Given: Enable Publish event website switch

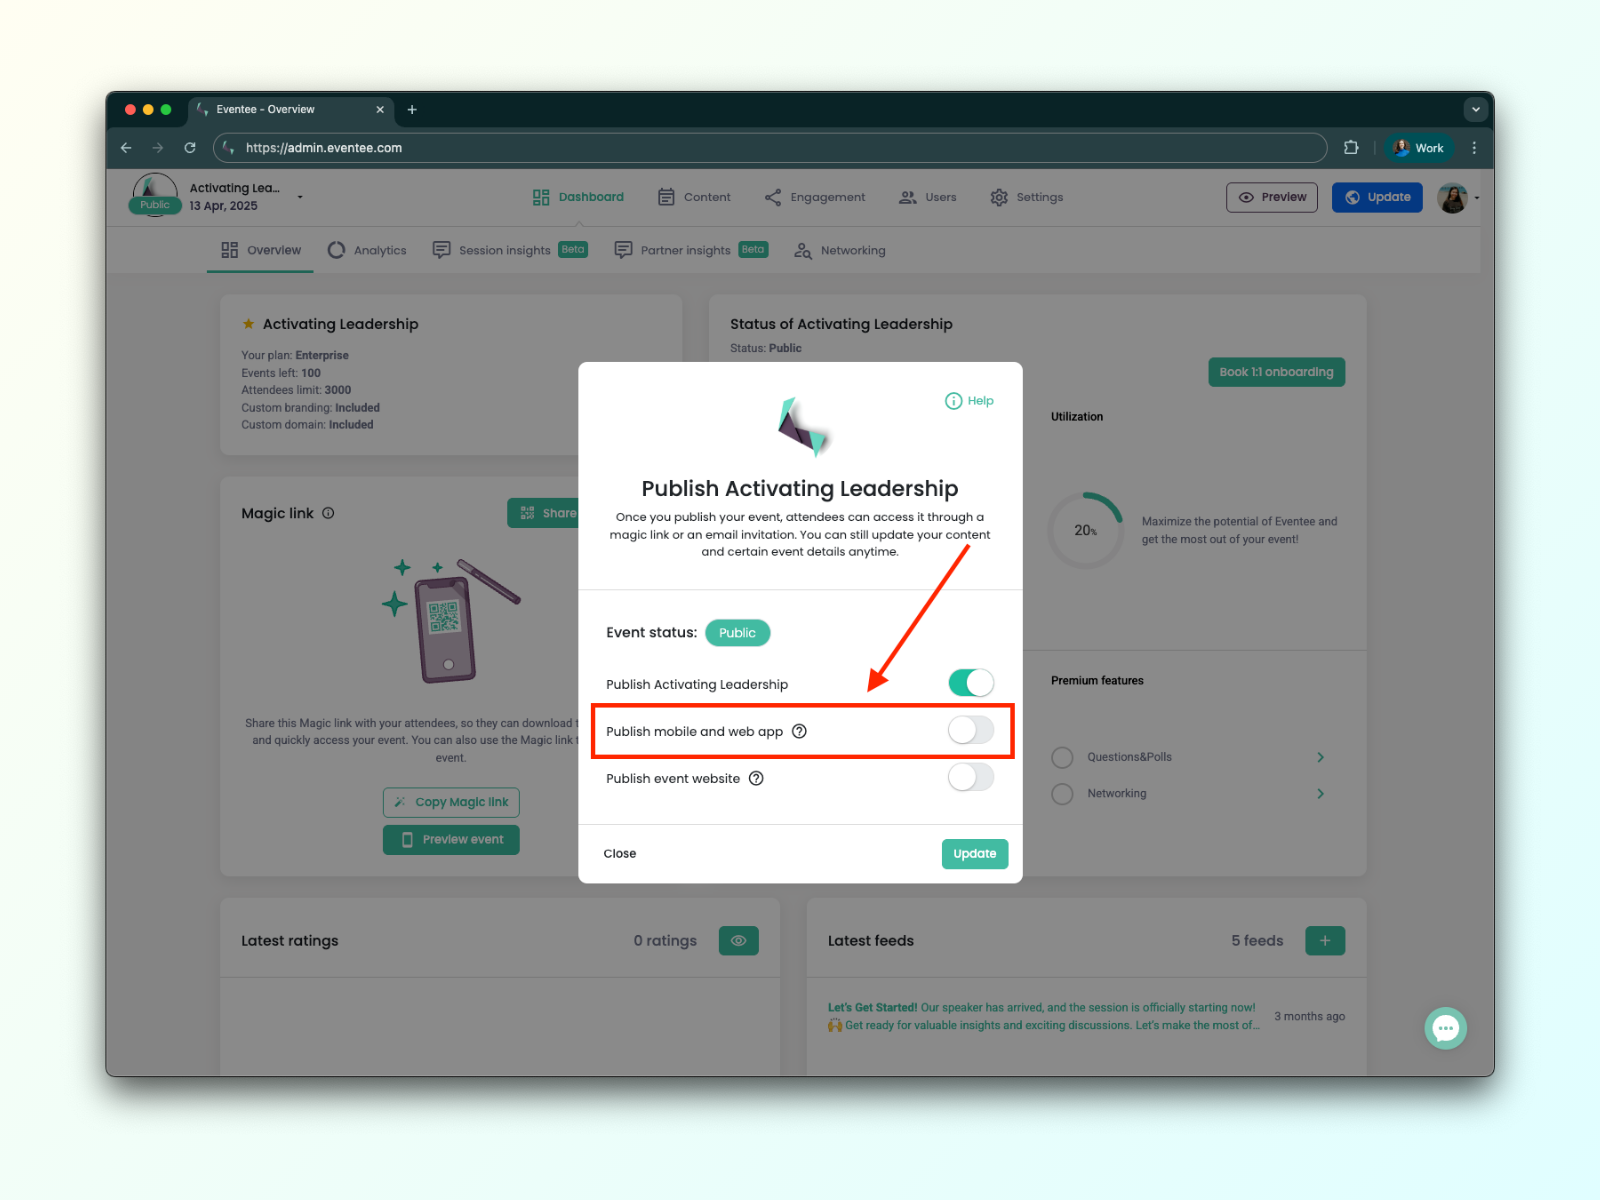Looking at the screenshot, I should [971, 777].
